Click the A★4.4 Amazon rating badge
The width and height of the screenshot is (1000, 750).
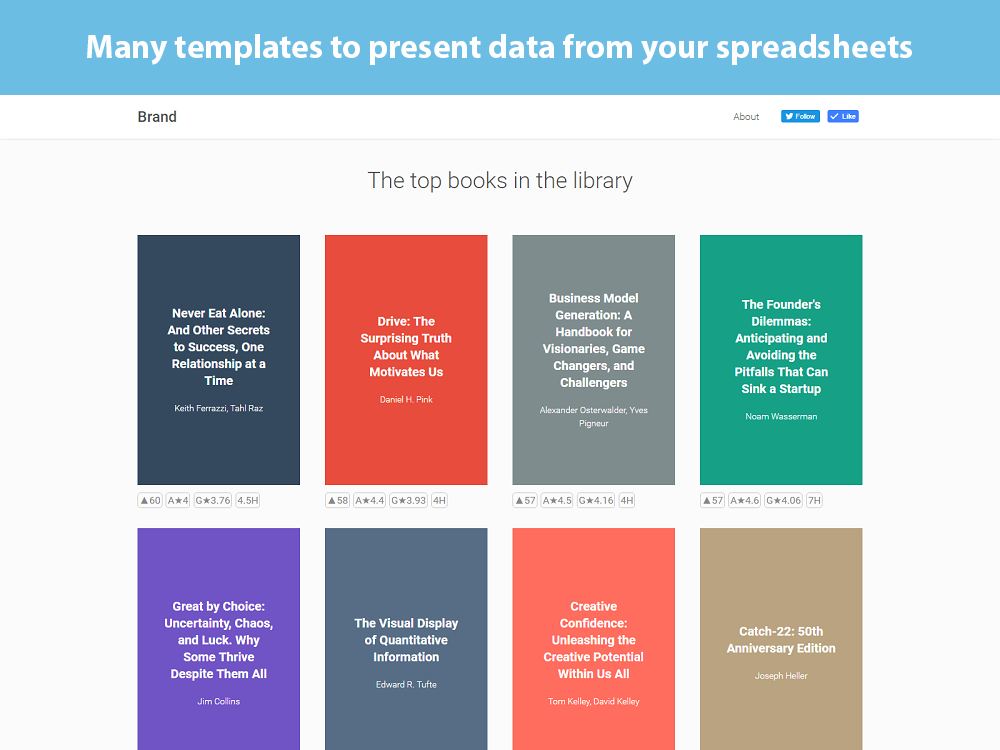369,501
